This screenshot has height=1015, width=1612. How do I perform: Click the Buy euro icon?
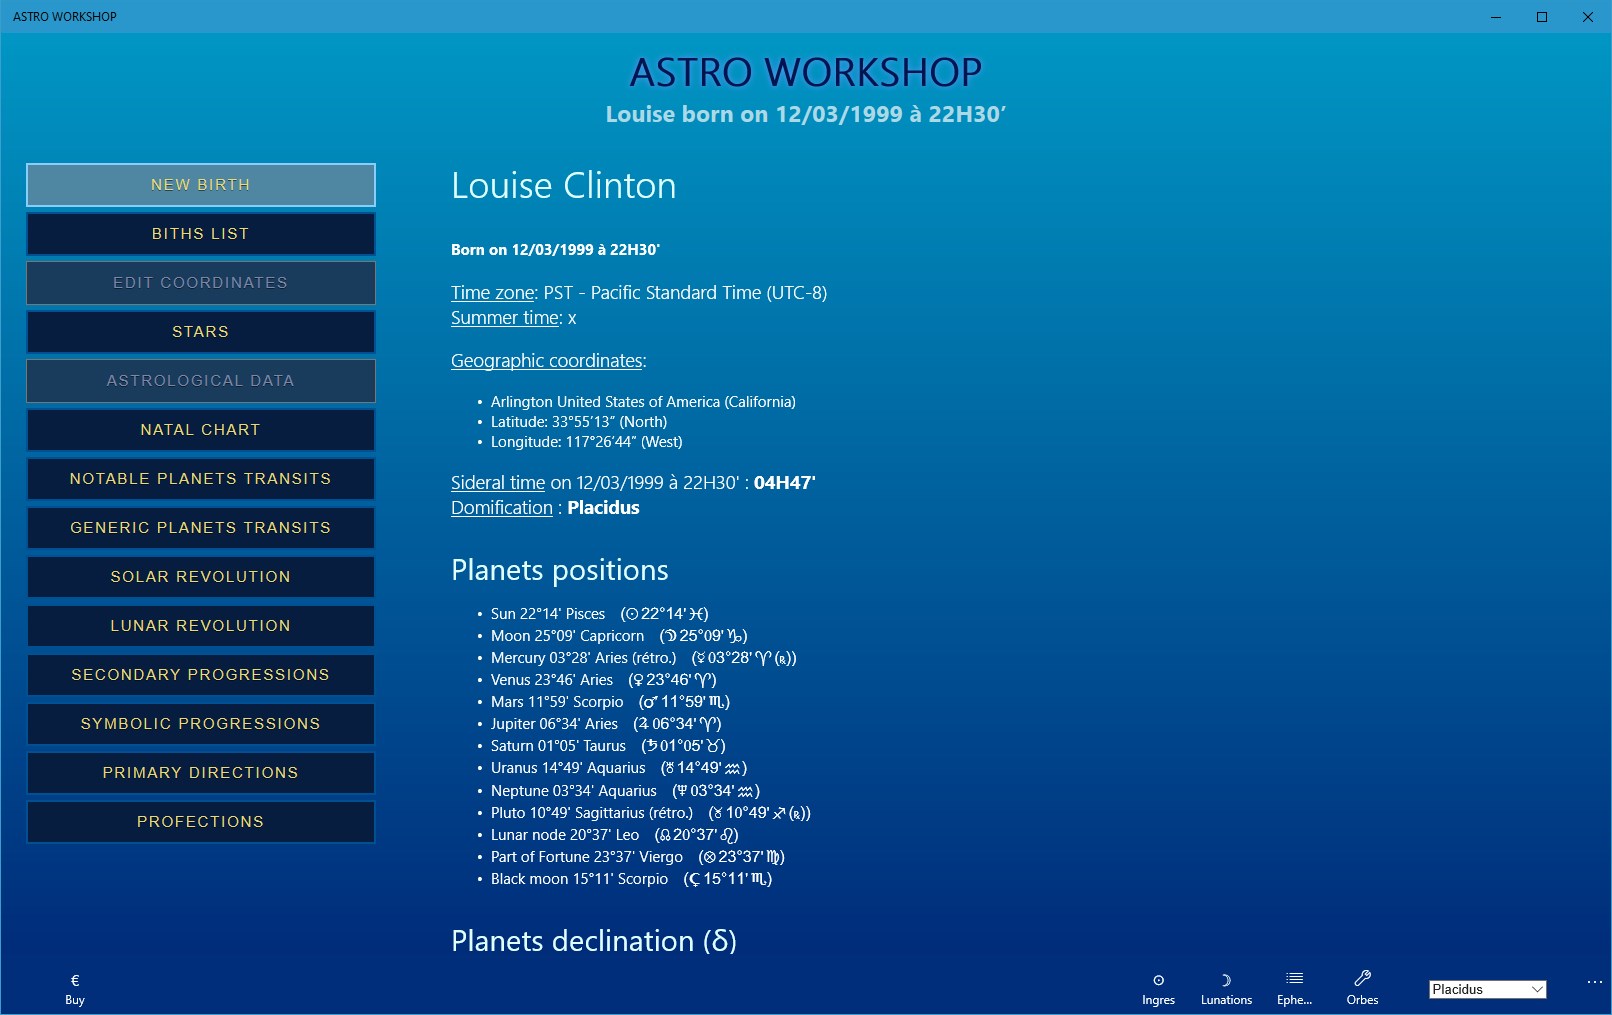coord(75,980)
